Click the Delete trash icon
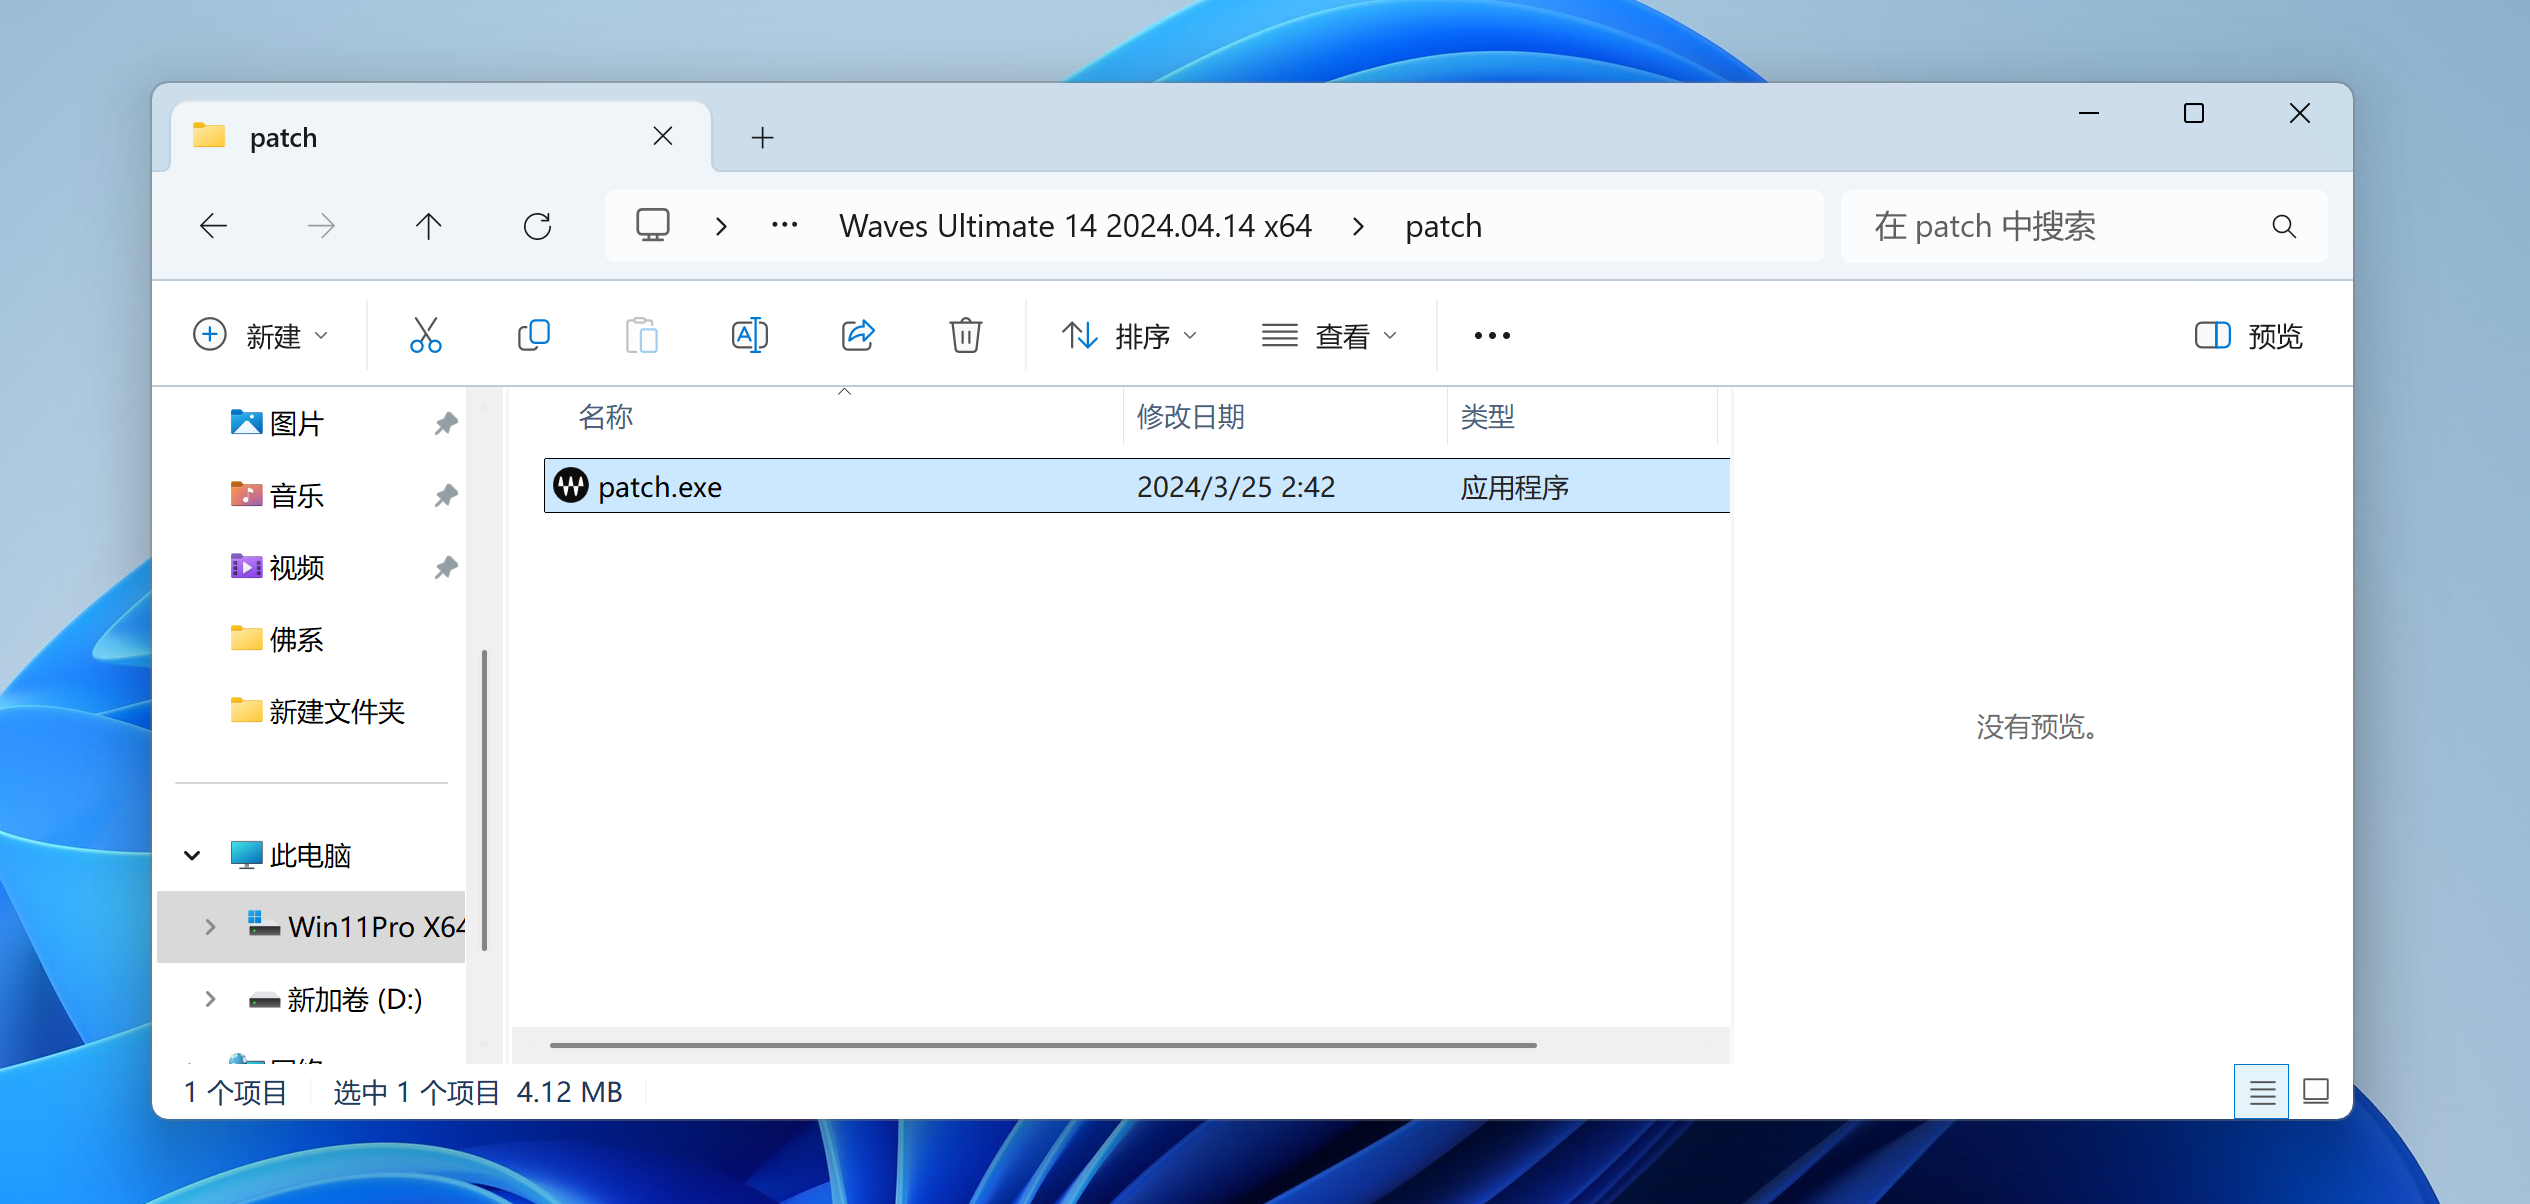The height and width of the screenshot is (1204, 2530). 965,336
